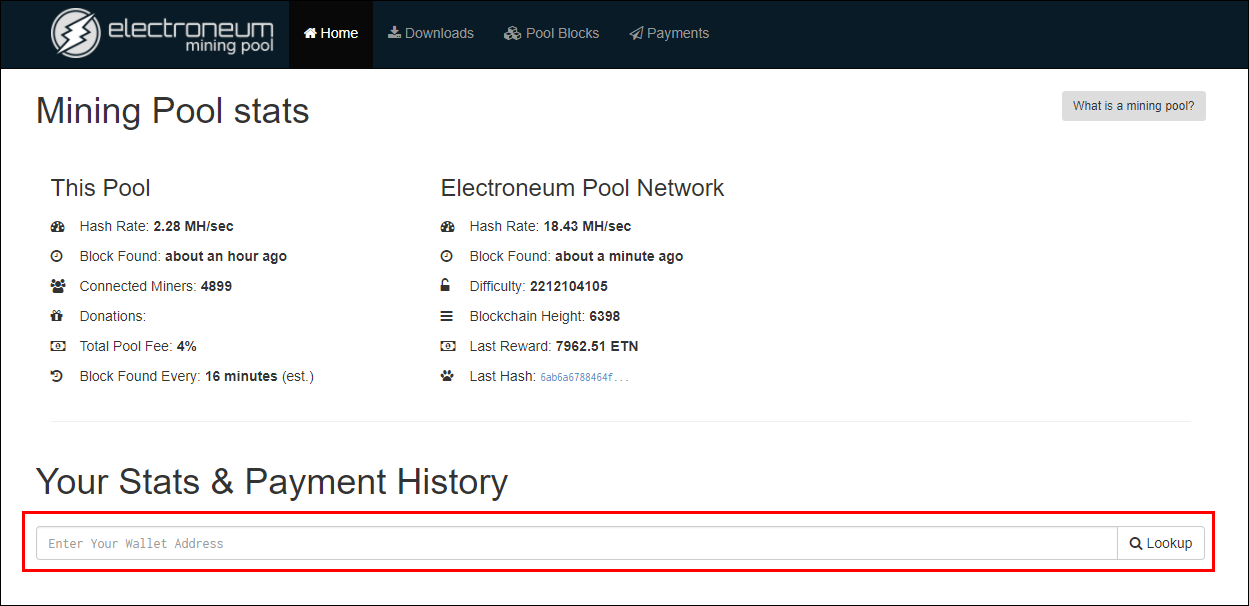Click the Difficulty unlock icon
Screen dimensions: 1249x606
[446, 286]
